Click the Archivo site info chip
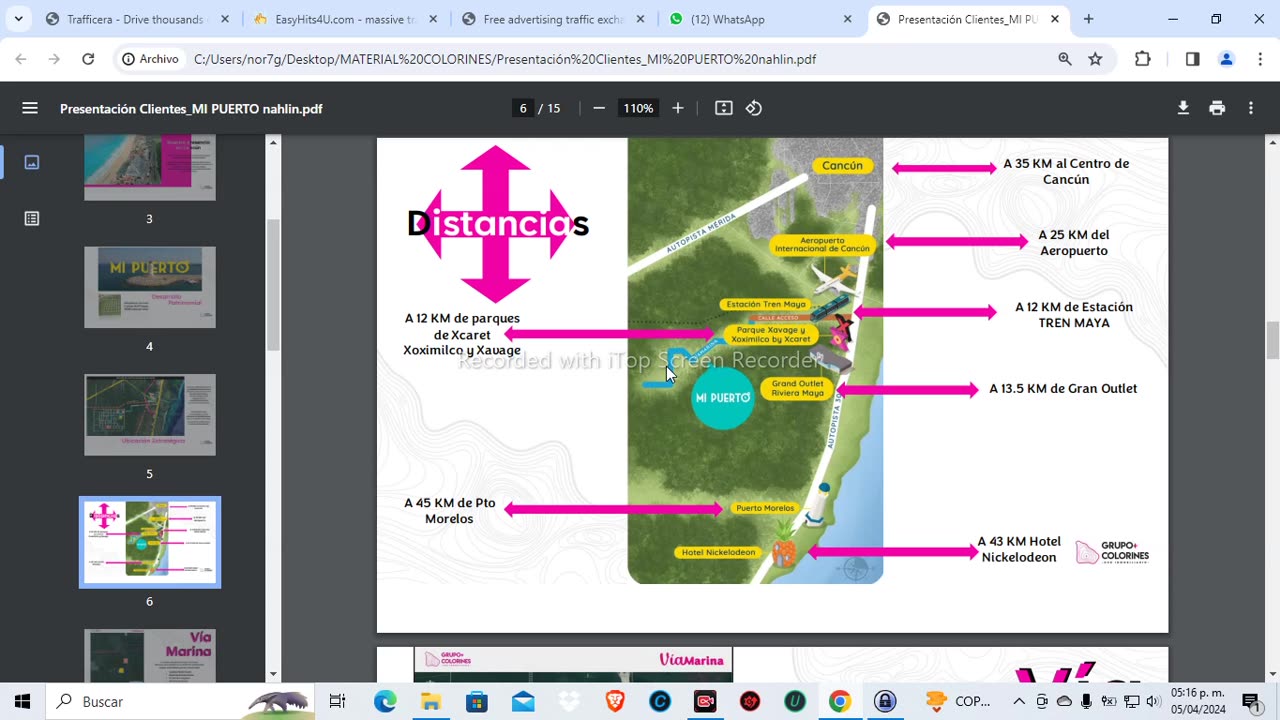The height and width of the screenshot is (720, 1280). pos(150,59)
